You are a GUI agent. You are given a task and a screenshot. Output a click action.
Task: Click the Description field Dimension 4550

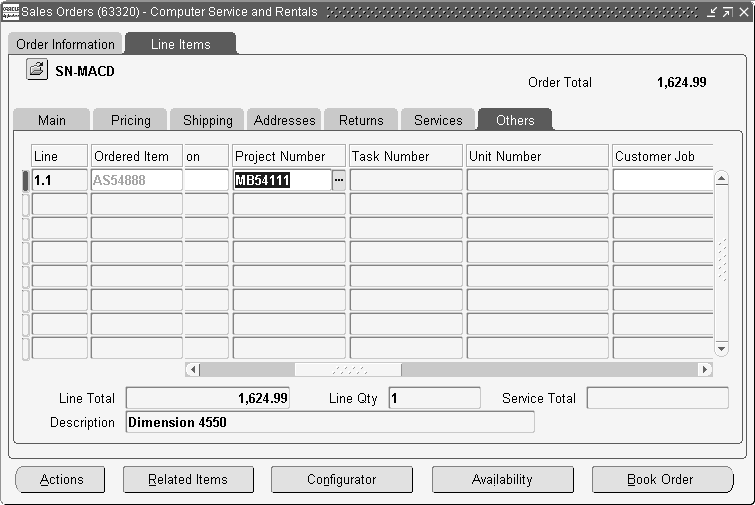tap(330, 422)
